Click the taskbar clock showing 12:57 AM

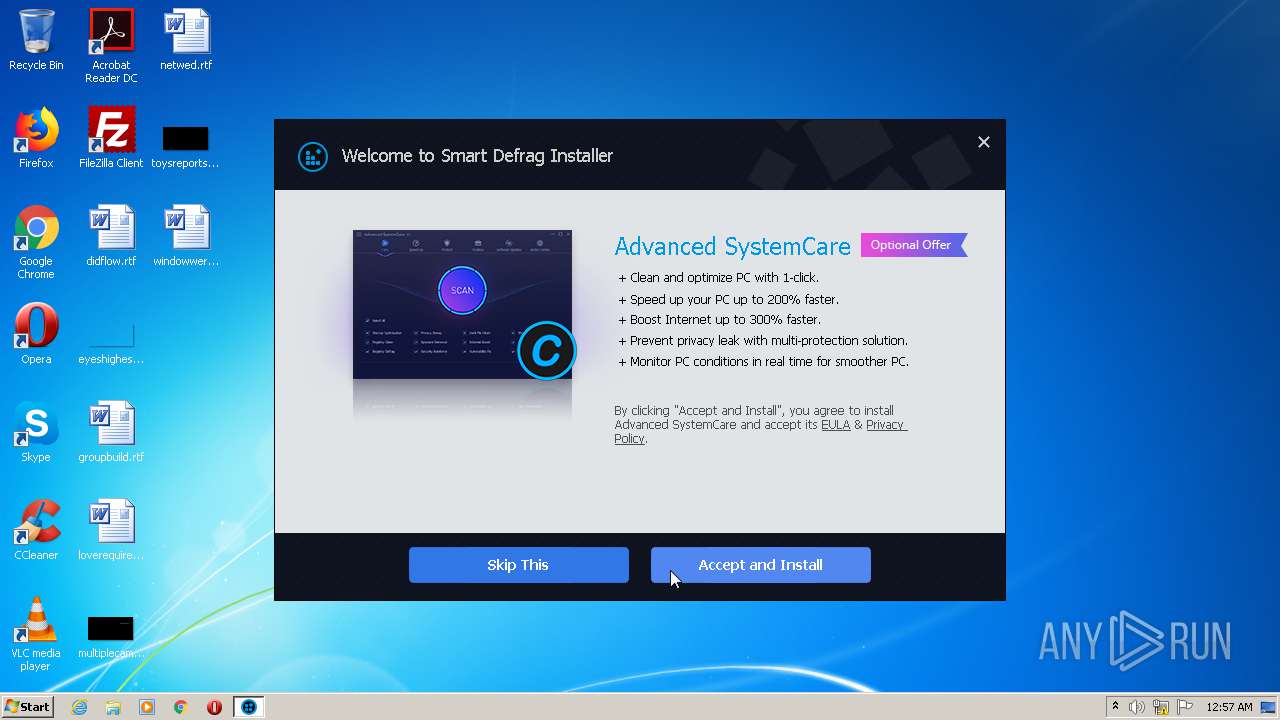coord(1229,707)
